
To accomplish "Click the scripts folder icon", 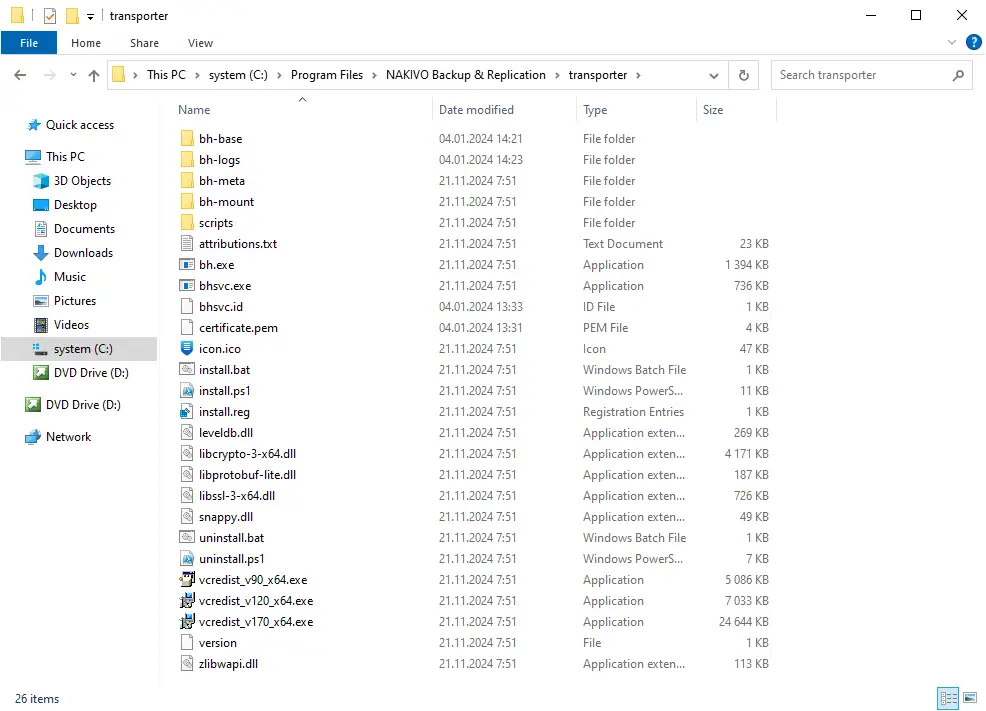I will click(x=187, y=223).
